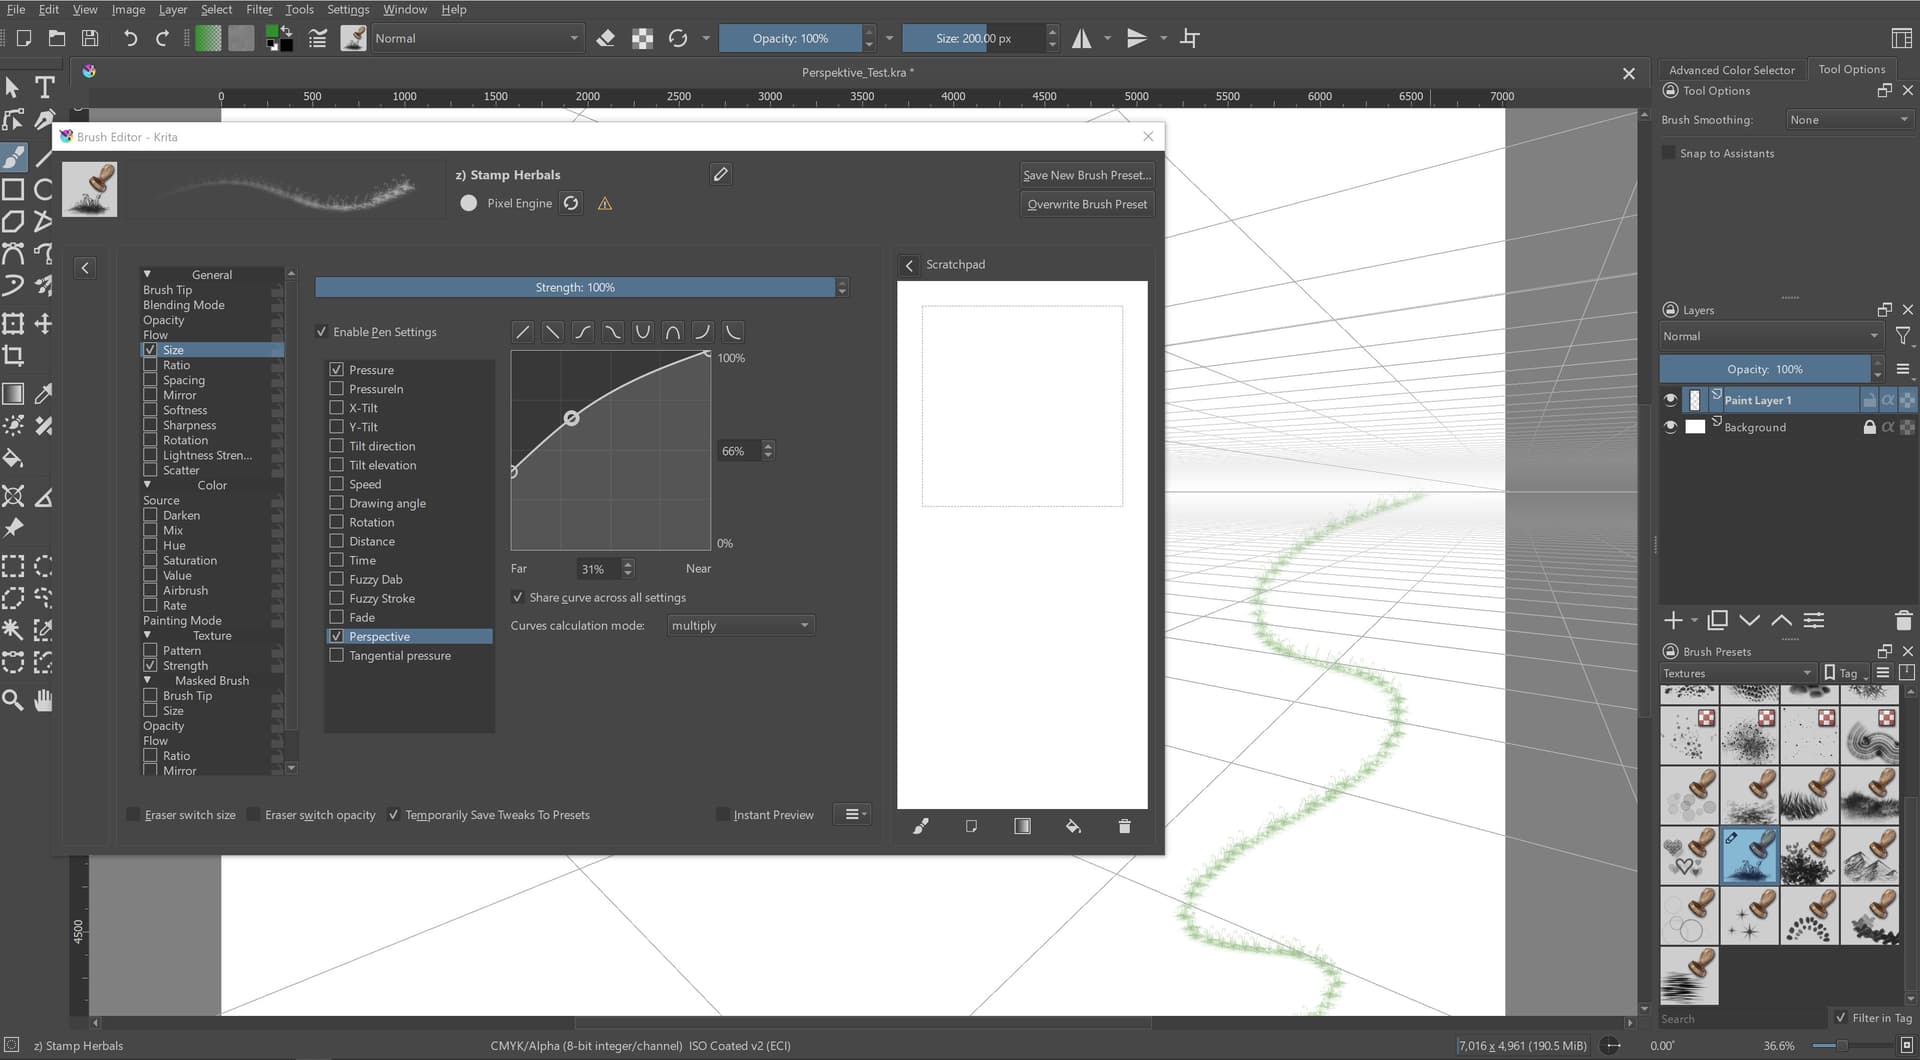Switch to Advanced Color Selector tab

click(1731, 69)
